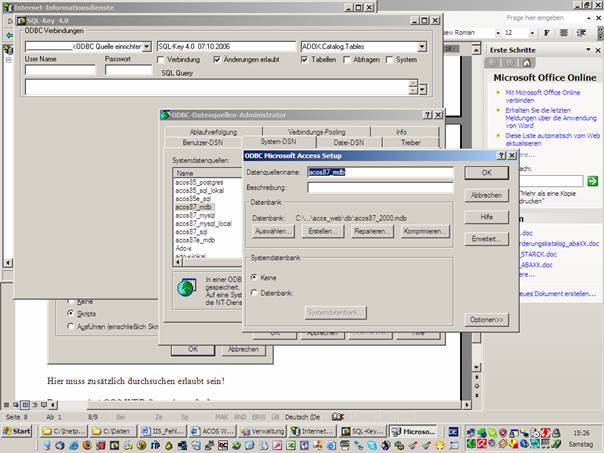The width and height of the screenshot is (604, 453).
Task: Click Optionen>> button
Action: (x=487, y=319)
